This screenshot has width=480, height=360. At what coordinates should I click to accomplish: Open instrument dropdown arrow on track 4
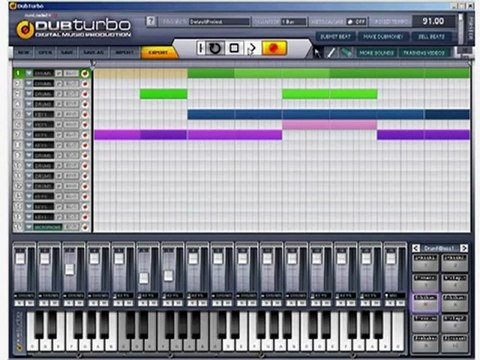tap(29, 104)
